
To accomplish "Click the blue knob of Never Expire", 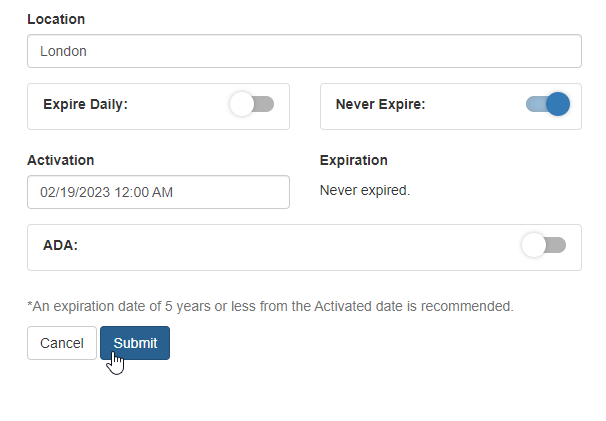I will (x=558, y=104).
